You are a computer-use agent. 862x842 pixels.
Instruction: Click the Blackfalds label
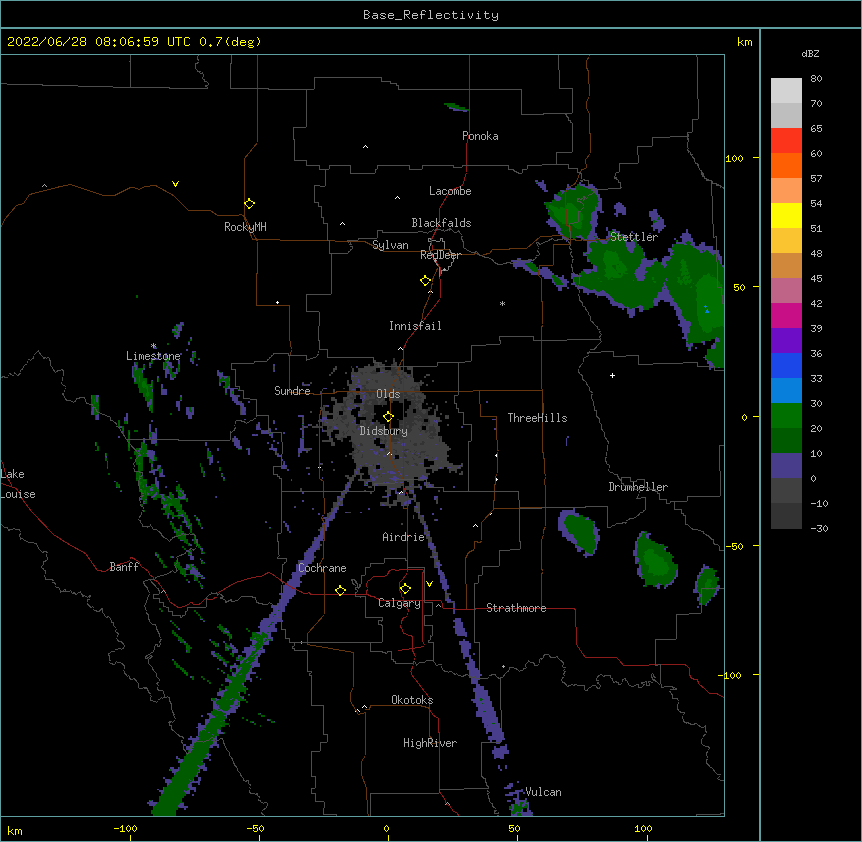[x=441, y=223]
